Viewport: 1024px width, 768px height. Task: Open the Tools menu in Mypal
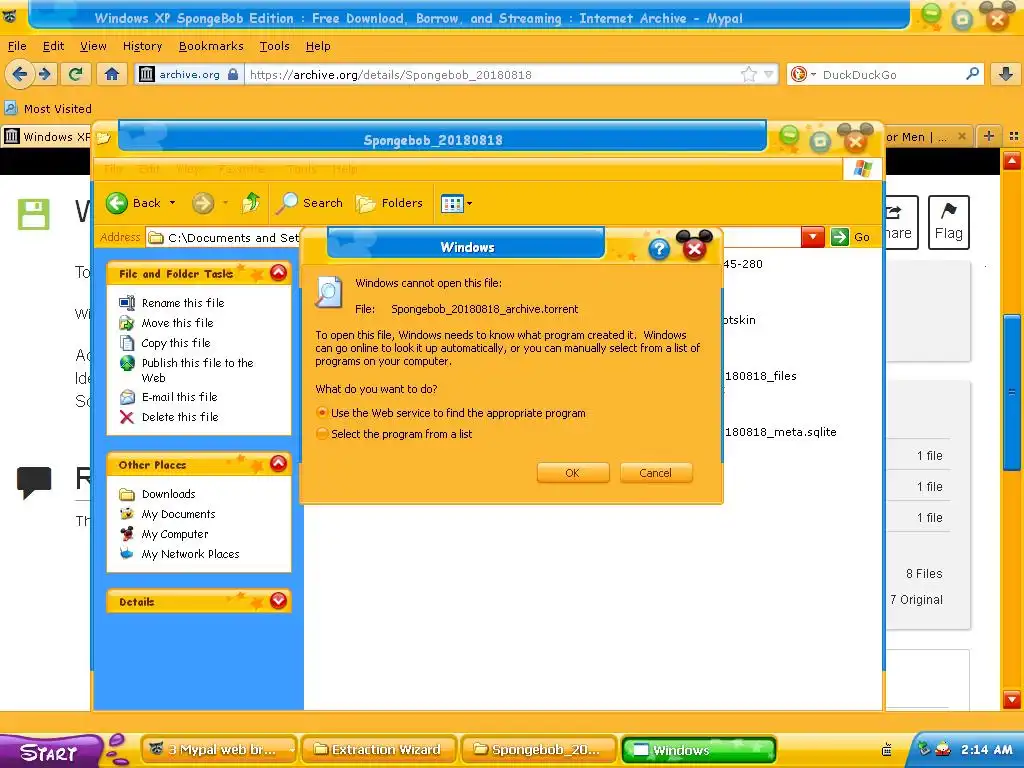click(274, 46)
